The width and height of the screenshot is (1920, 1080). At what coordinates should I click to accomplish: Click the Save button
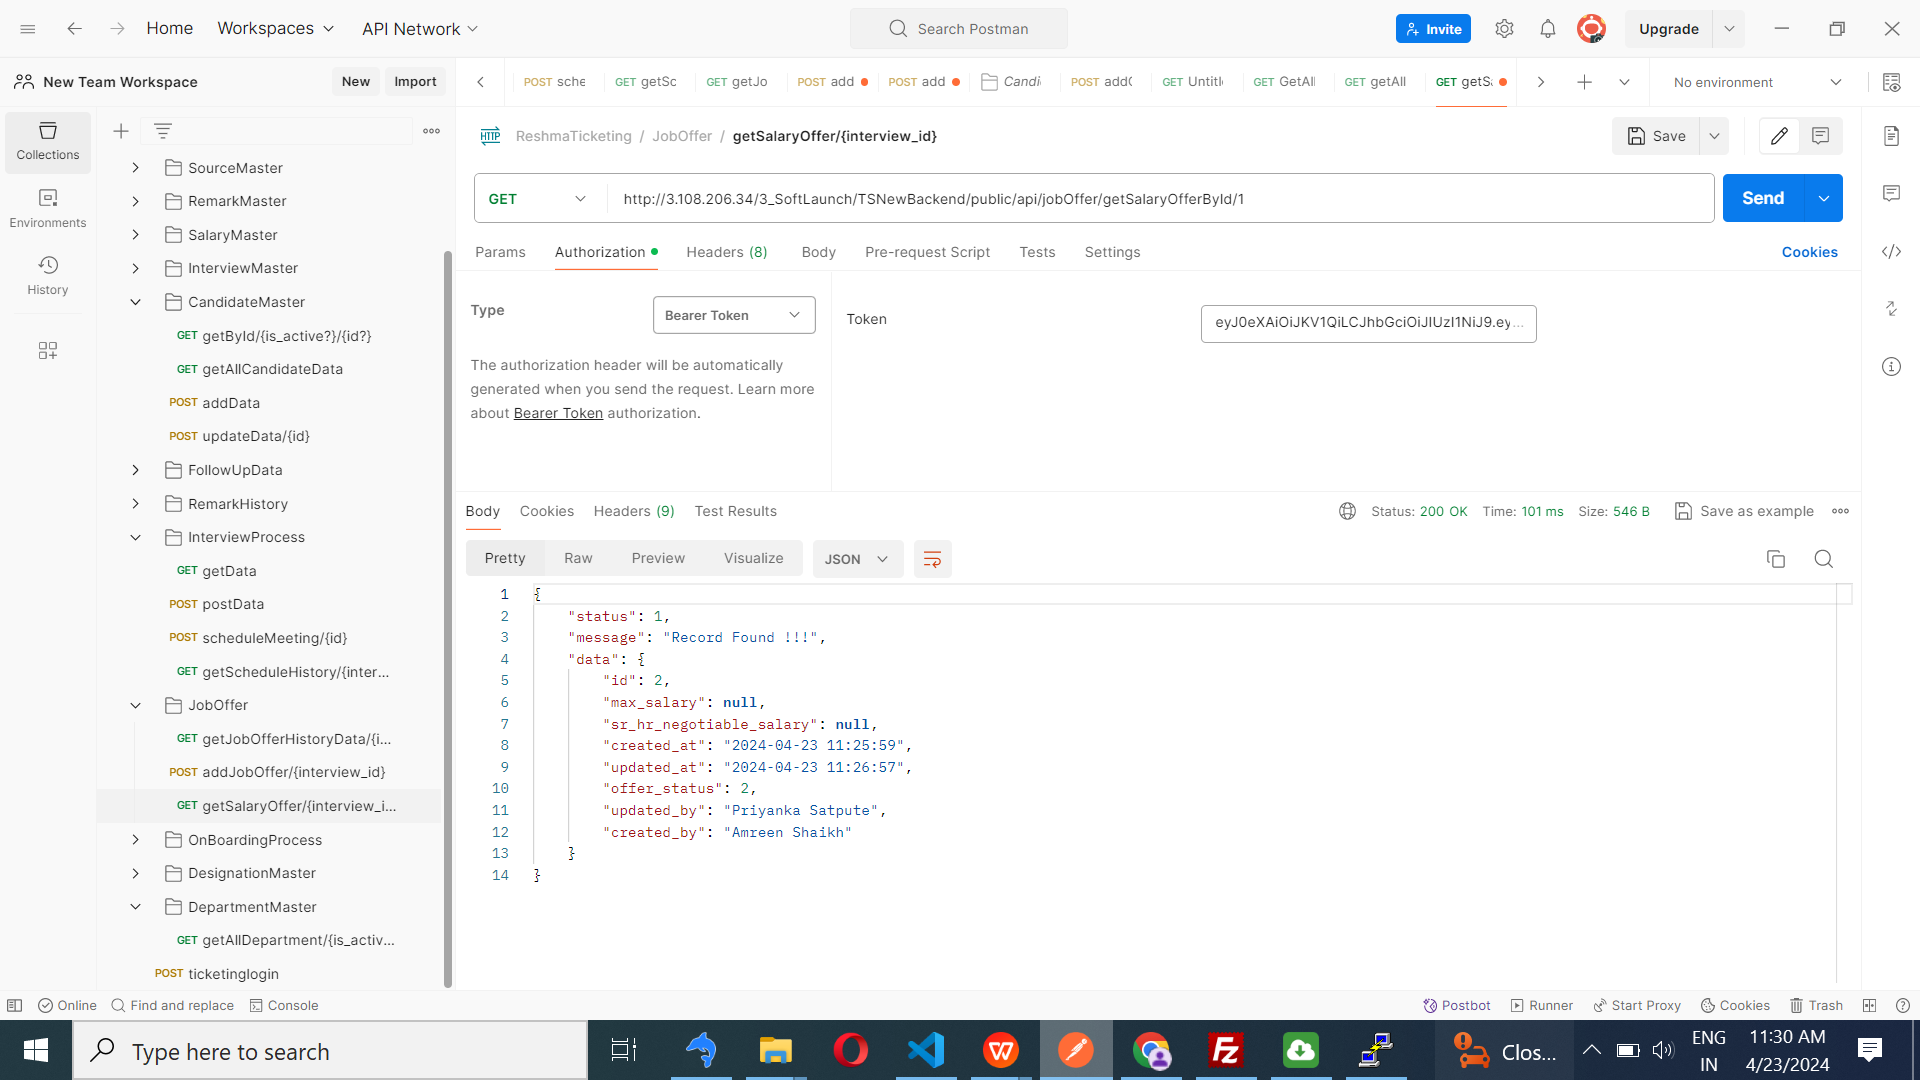[1656, 136]
